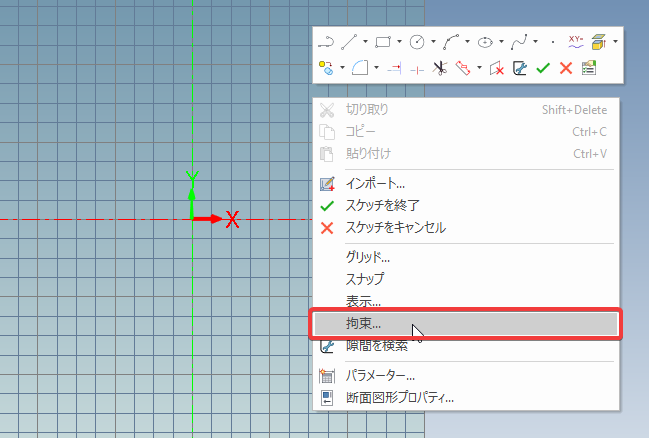Open the Fillet tool dropdown arrow
Image resolution: width=649 pixels, height=438 pixels.
click(376, 68)
